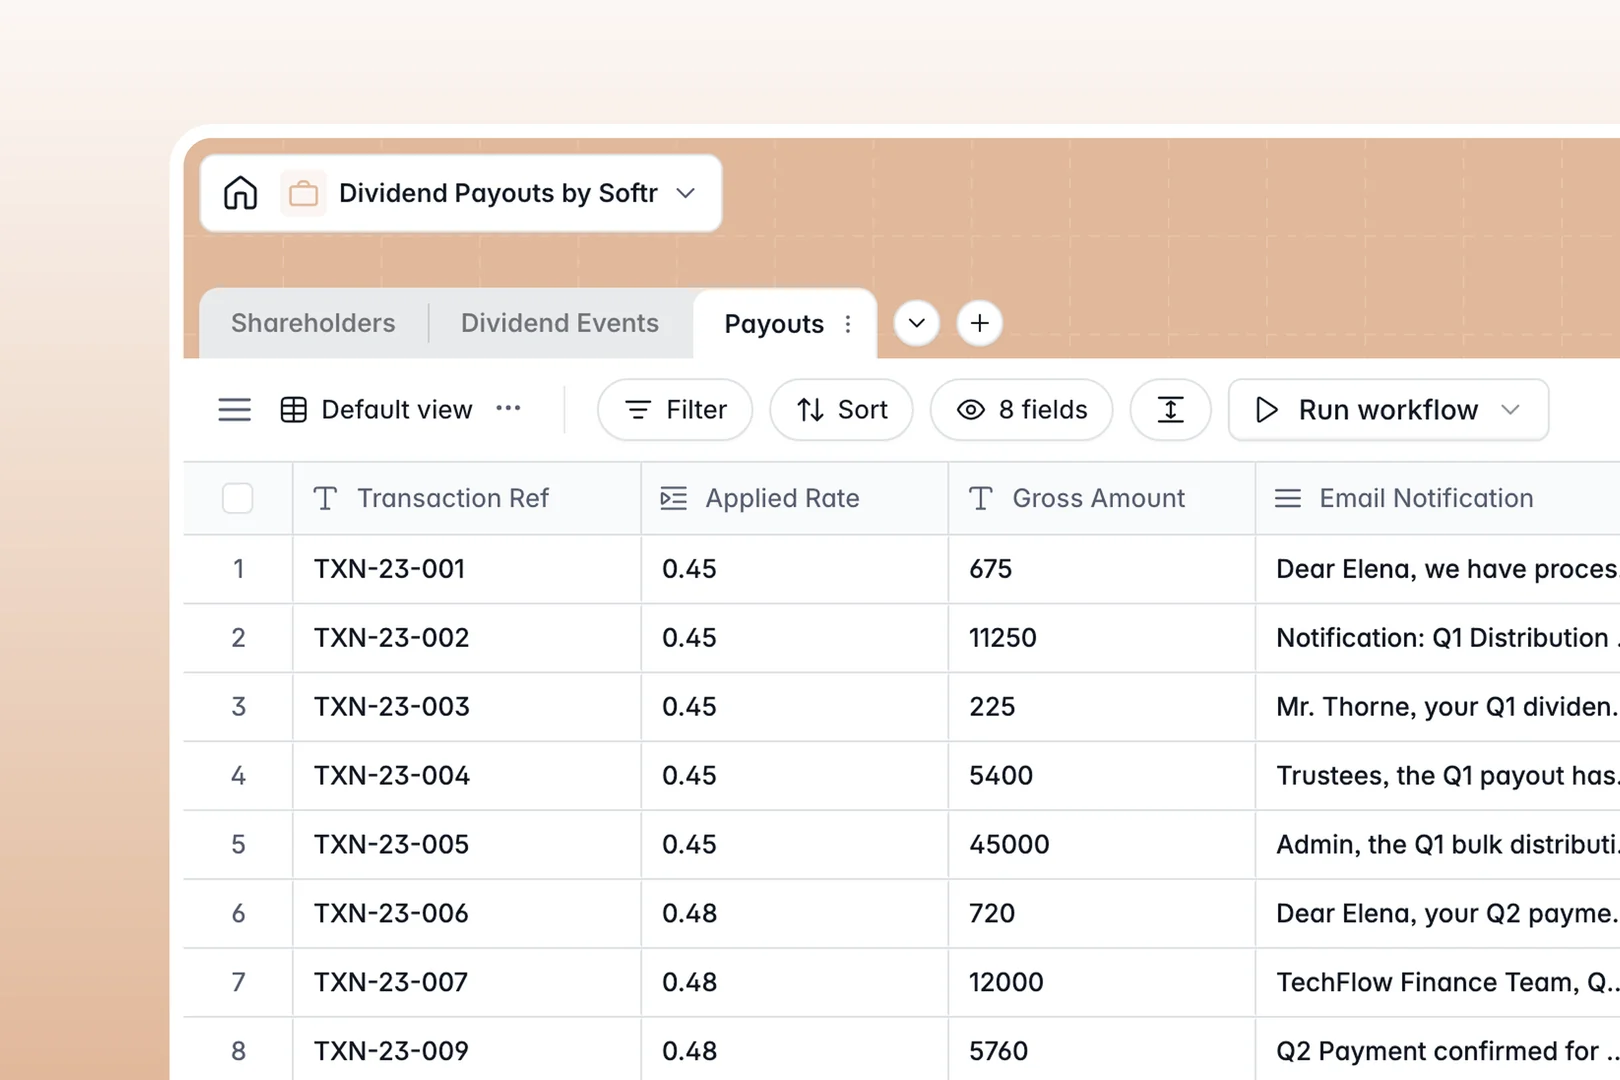Screen dimensions: 1620x1080
Task: Click the Applied Rate field type icon
Action: coord(674,498)
